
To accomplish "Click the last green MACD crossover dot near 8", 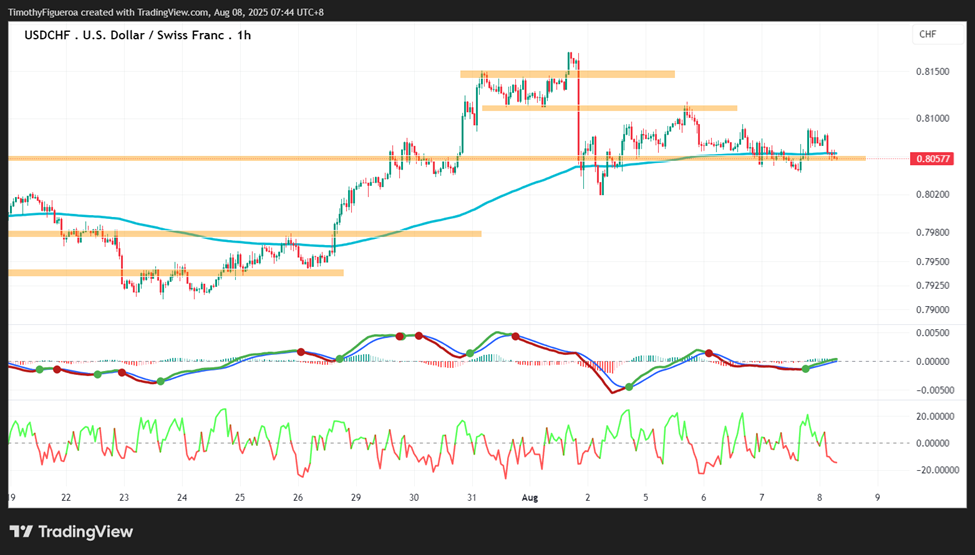I will [x=805, y=369].
